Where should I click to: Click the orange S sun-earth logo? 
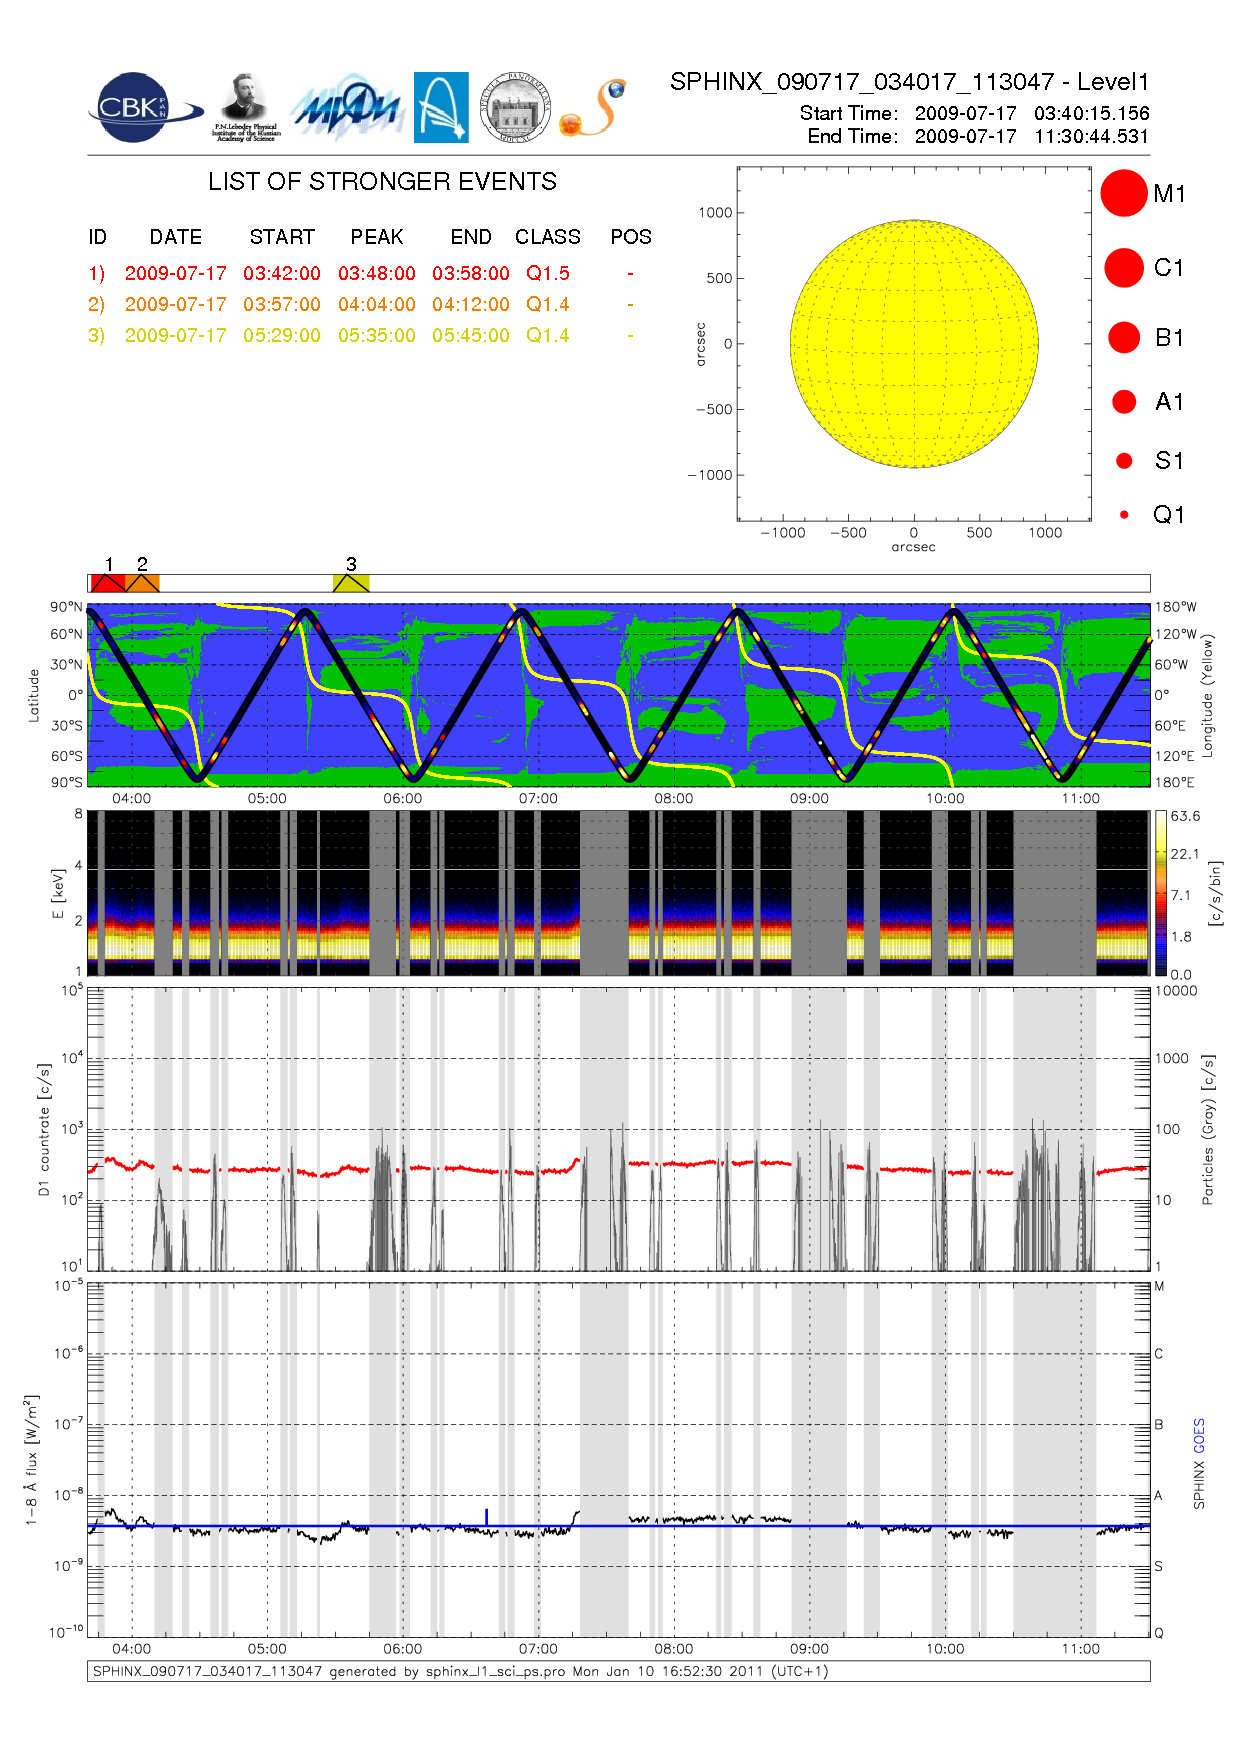pos(594,108)
